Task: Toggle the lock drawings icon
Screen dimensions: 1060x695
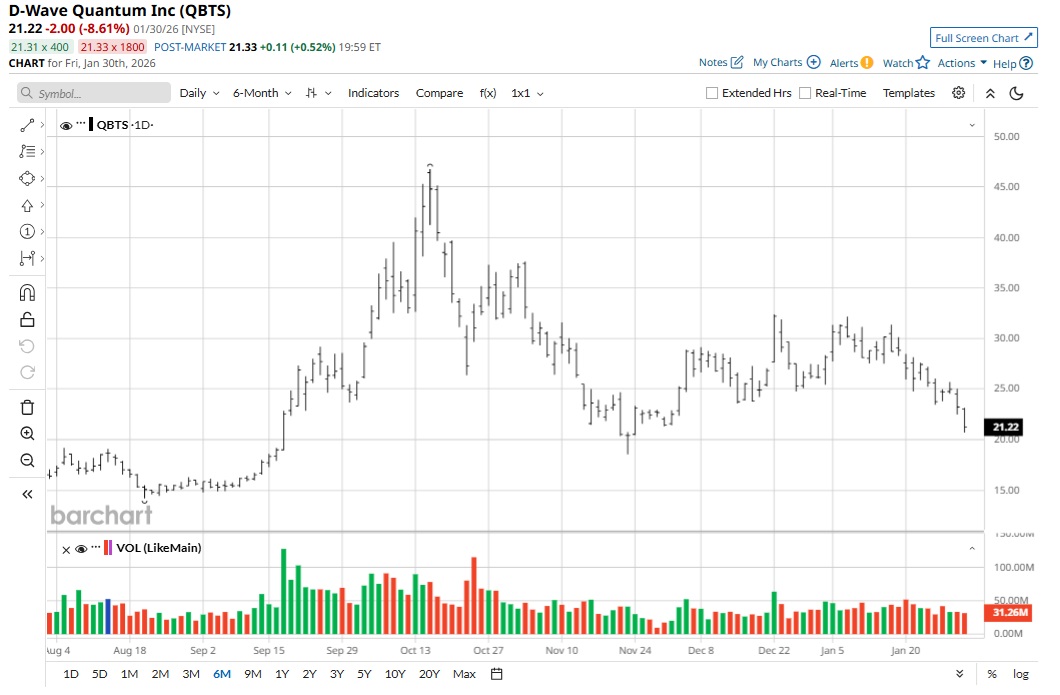Action: tap(27, 319)
